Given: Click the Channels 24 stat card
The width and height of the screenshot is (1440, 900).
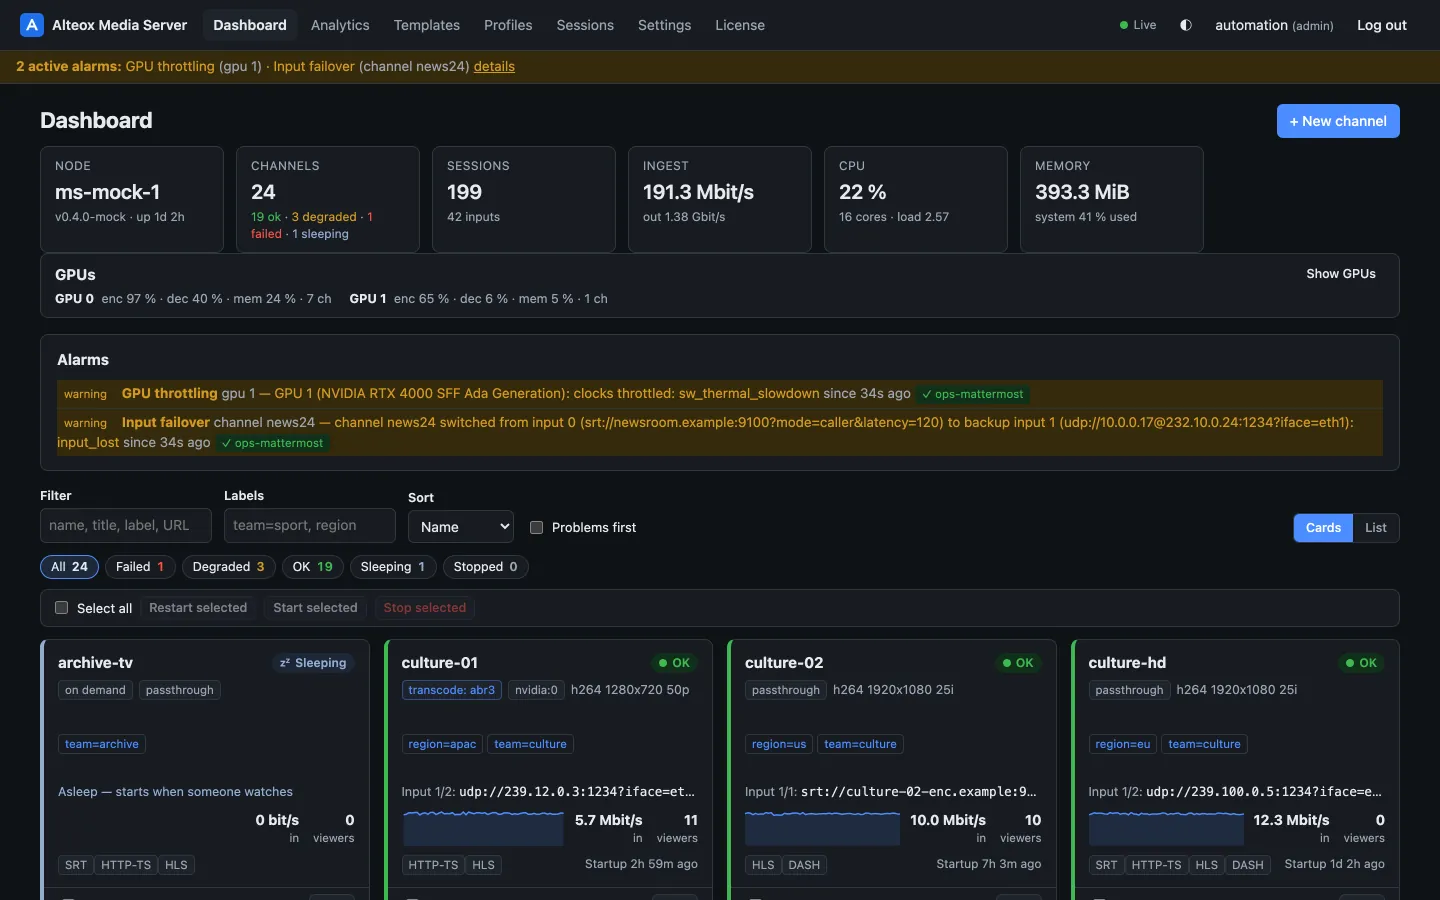Looking at the screenshot, I should coord(328,199).
